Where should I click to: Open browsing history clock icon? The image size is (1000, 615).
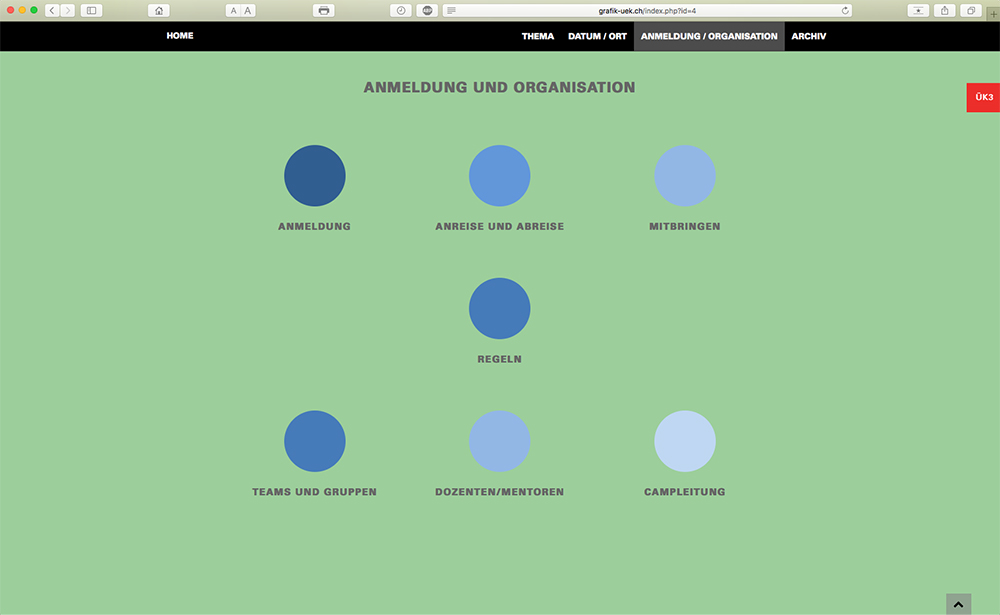[401, 10]
